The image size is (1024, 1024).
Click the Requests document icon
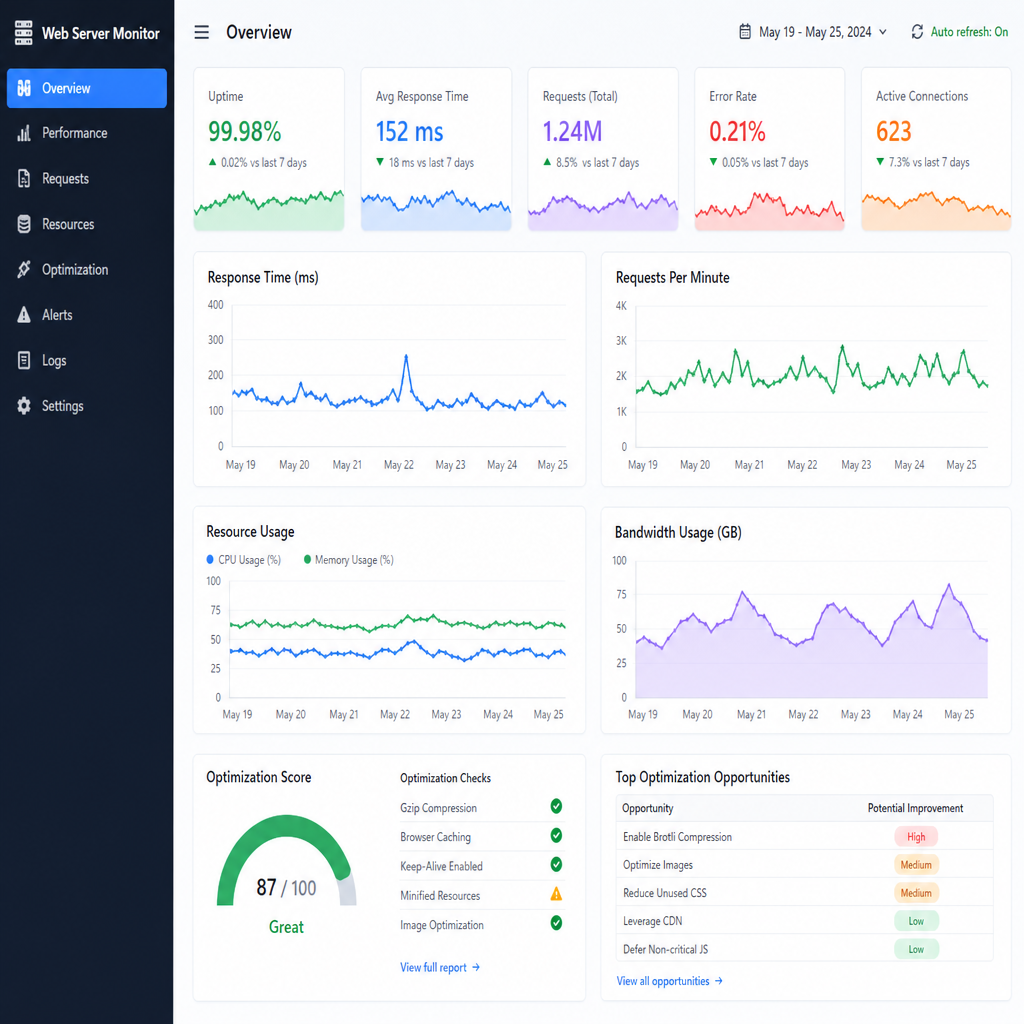pos(24,178)
